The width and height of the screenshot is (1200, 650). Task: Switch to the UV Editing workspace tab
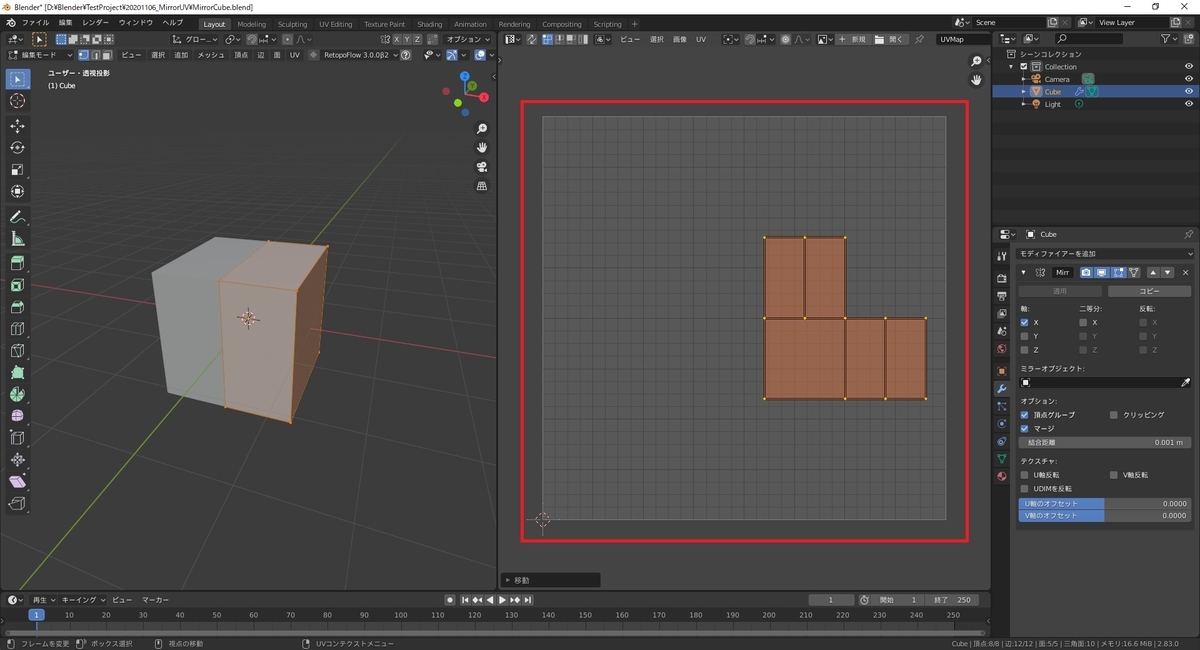[335, 24]
